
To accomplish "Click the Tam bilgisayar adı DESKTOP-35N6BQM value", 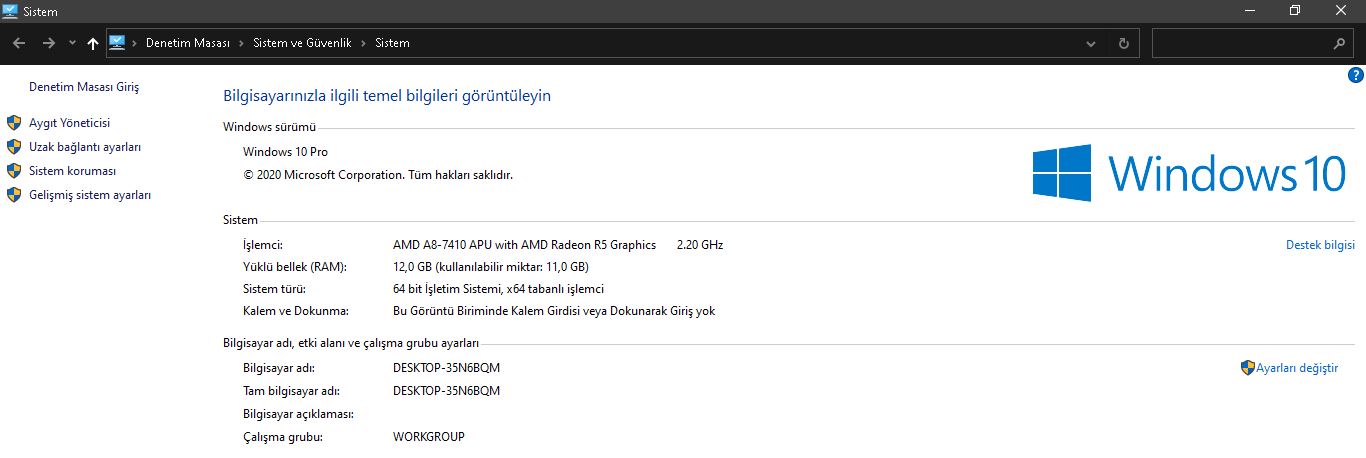I will coord(446,390).
